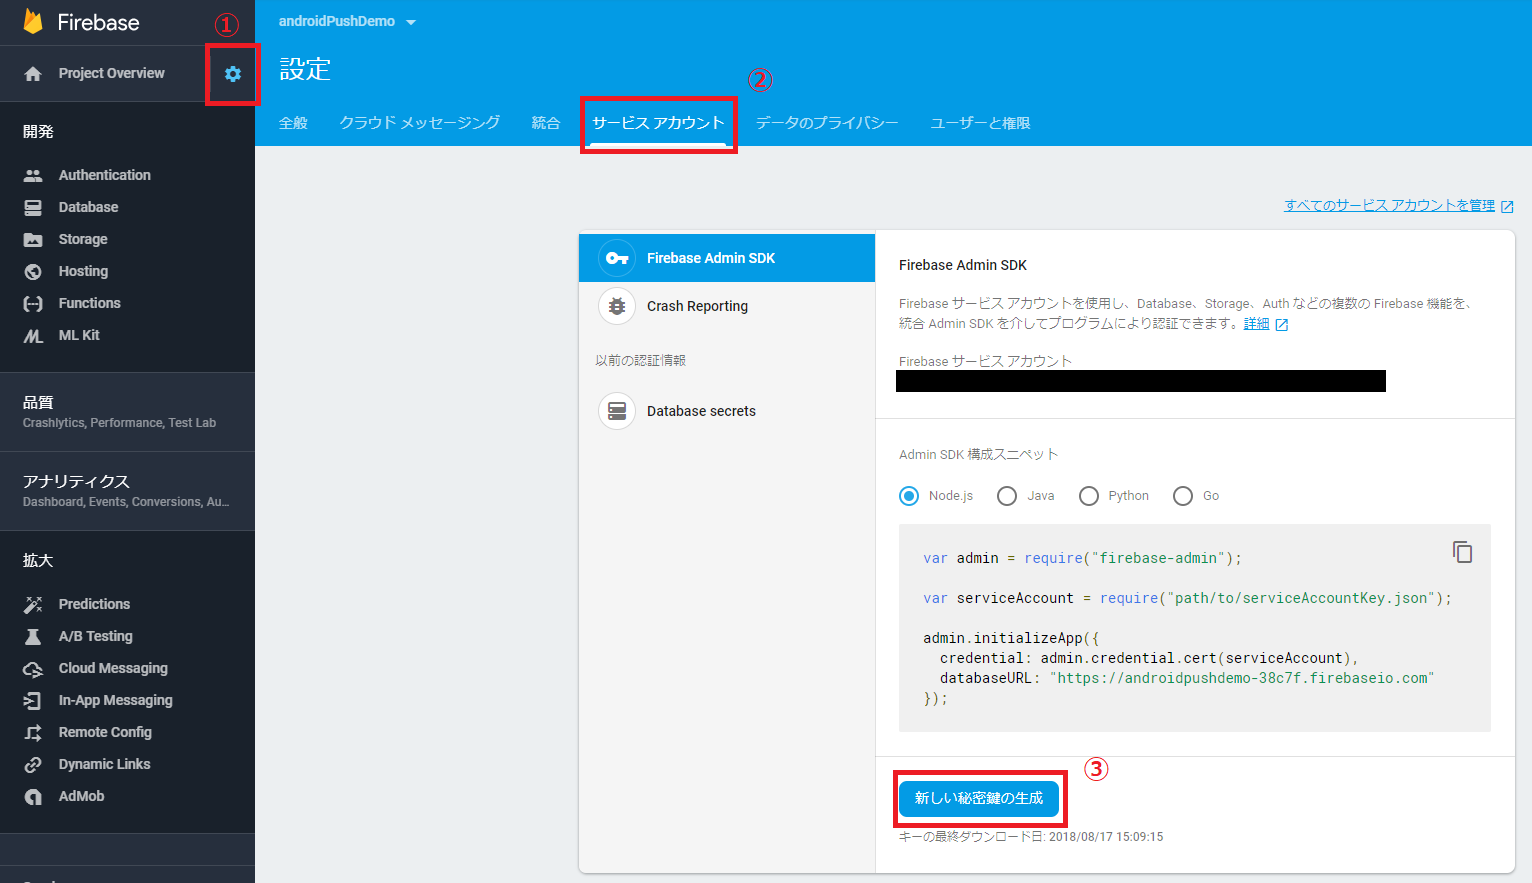This screenshot has width=1532, height=883.
Task: Open the 詳細 link
Action: [x=1256, y=324]
